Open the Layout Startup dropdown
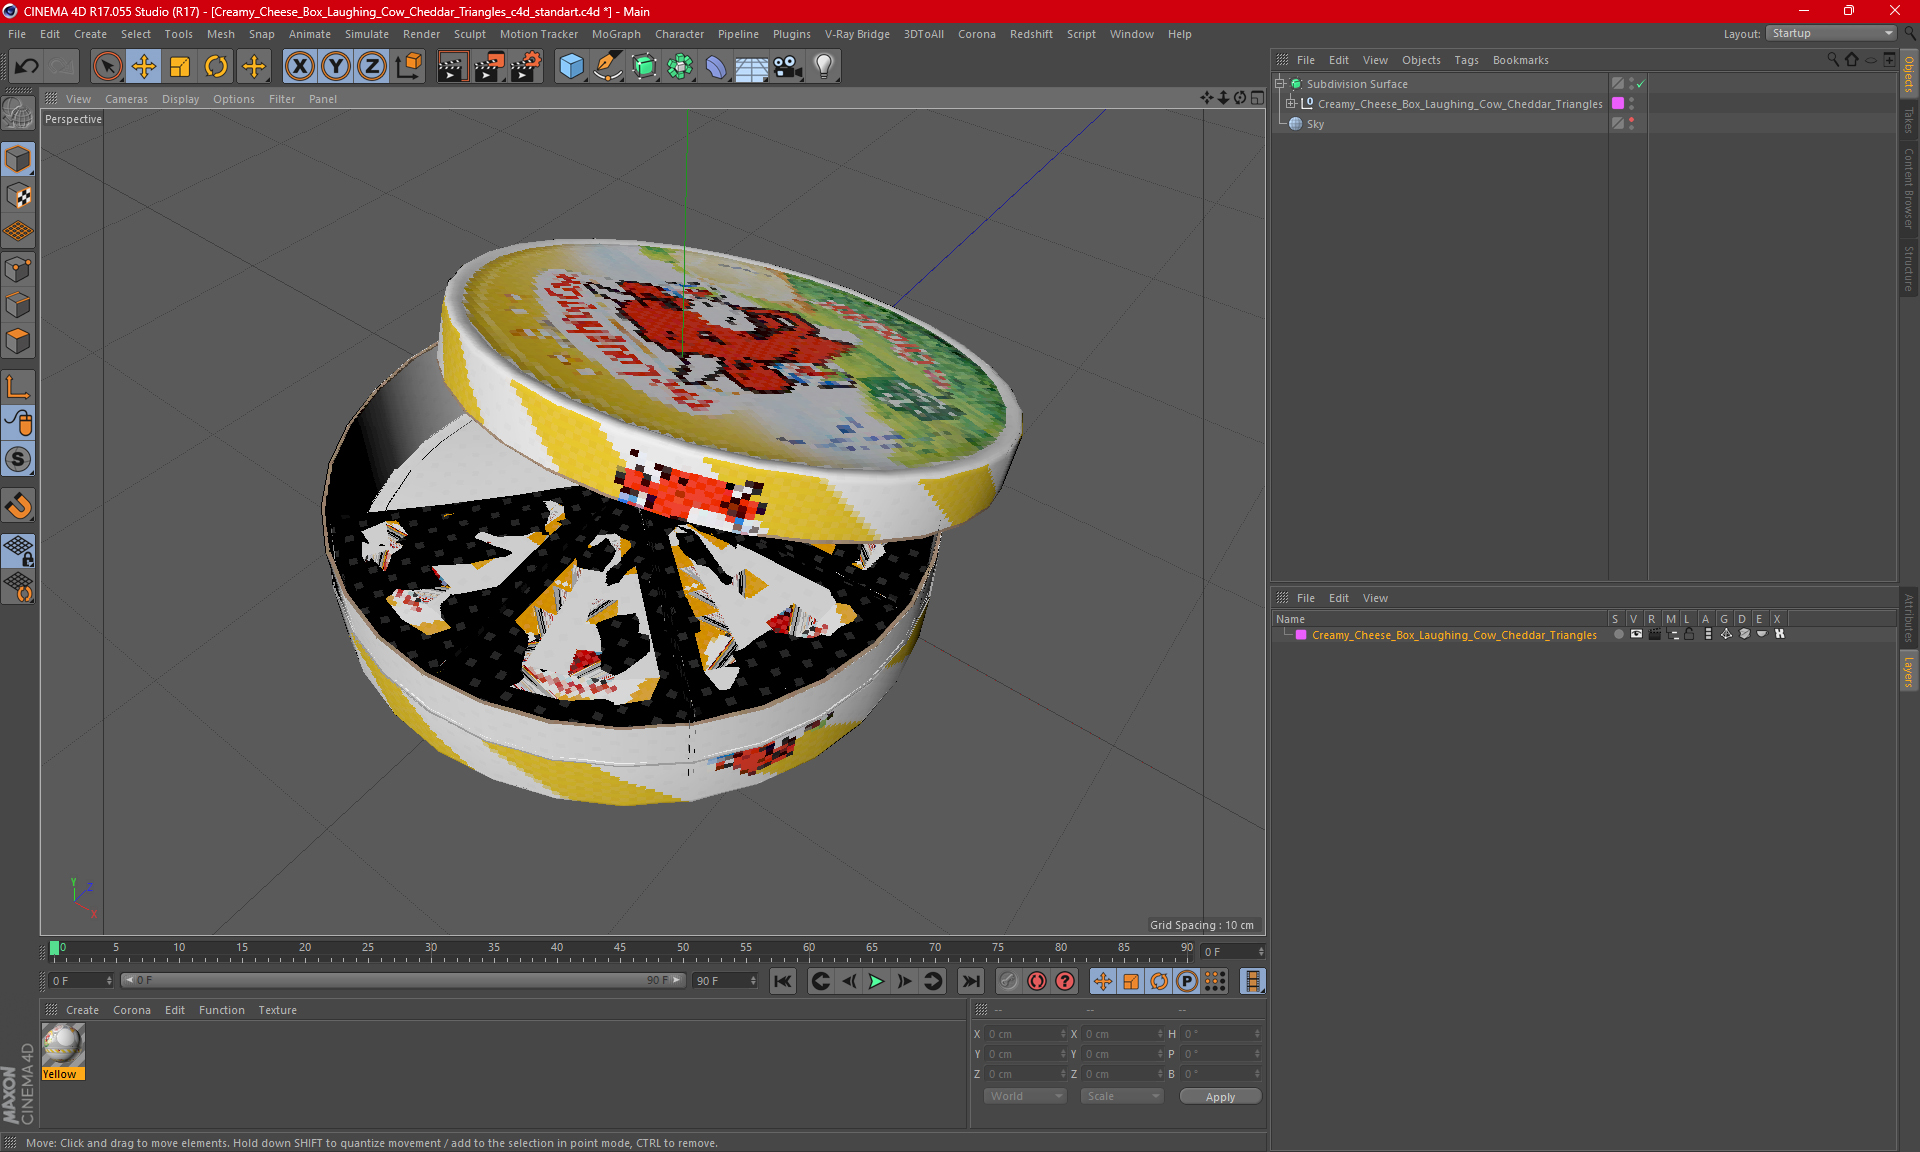Image resolution: width=1920 pixels, height=1152 pixels. [1831, 33]
